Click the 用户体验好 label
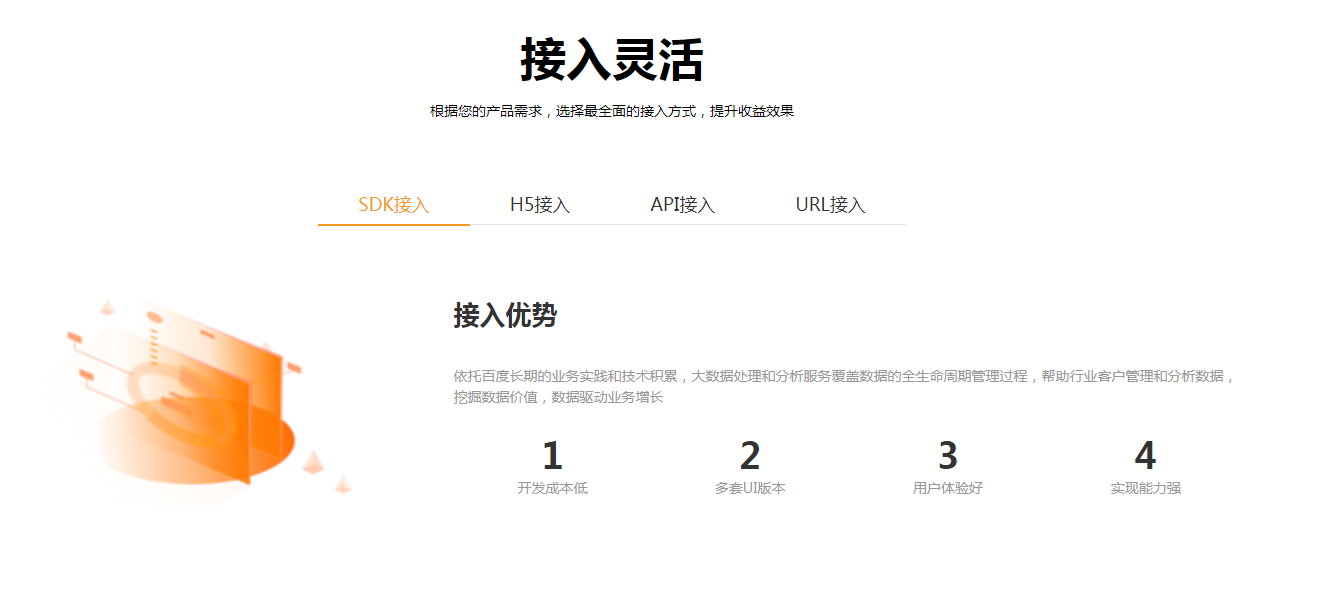This screenshot has width=1332, height=612. pos(948,489)
